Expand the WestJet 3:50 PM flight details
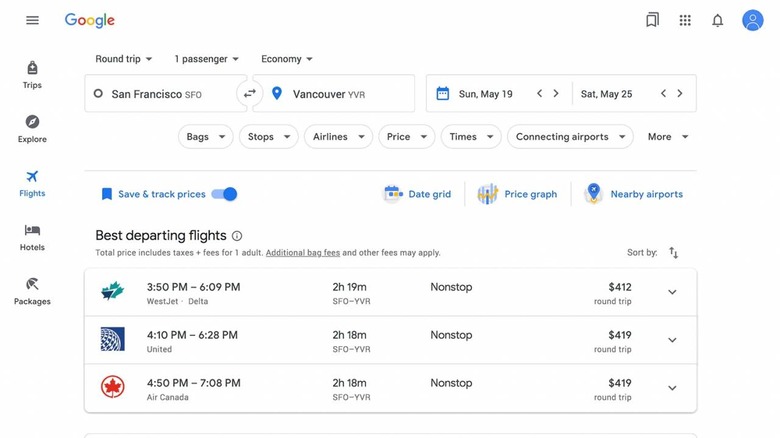 click(672, 292)
